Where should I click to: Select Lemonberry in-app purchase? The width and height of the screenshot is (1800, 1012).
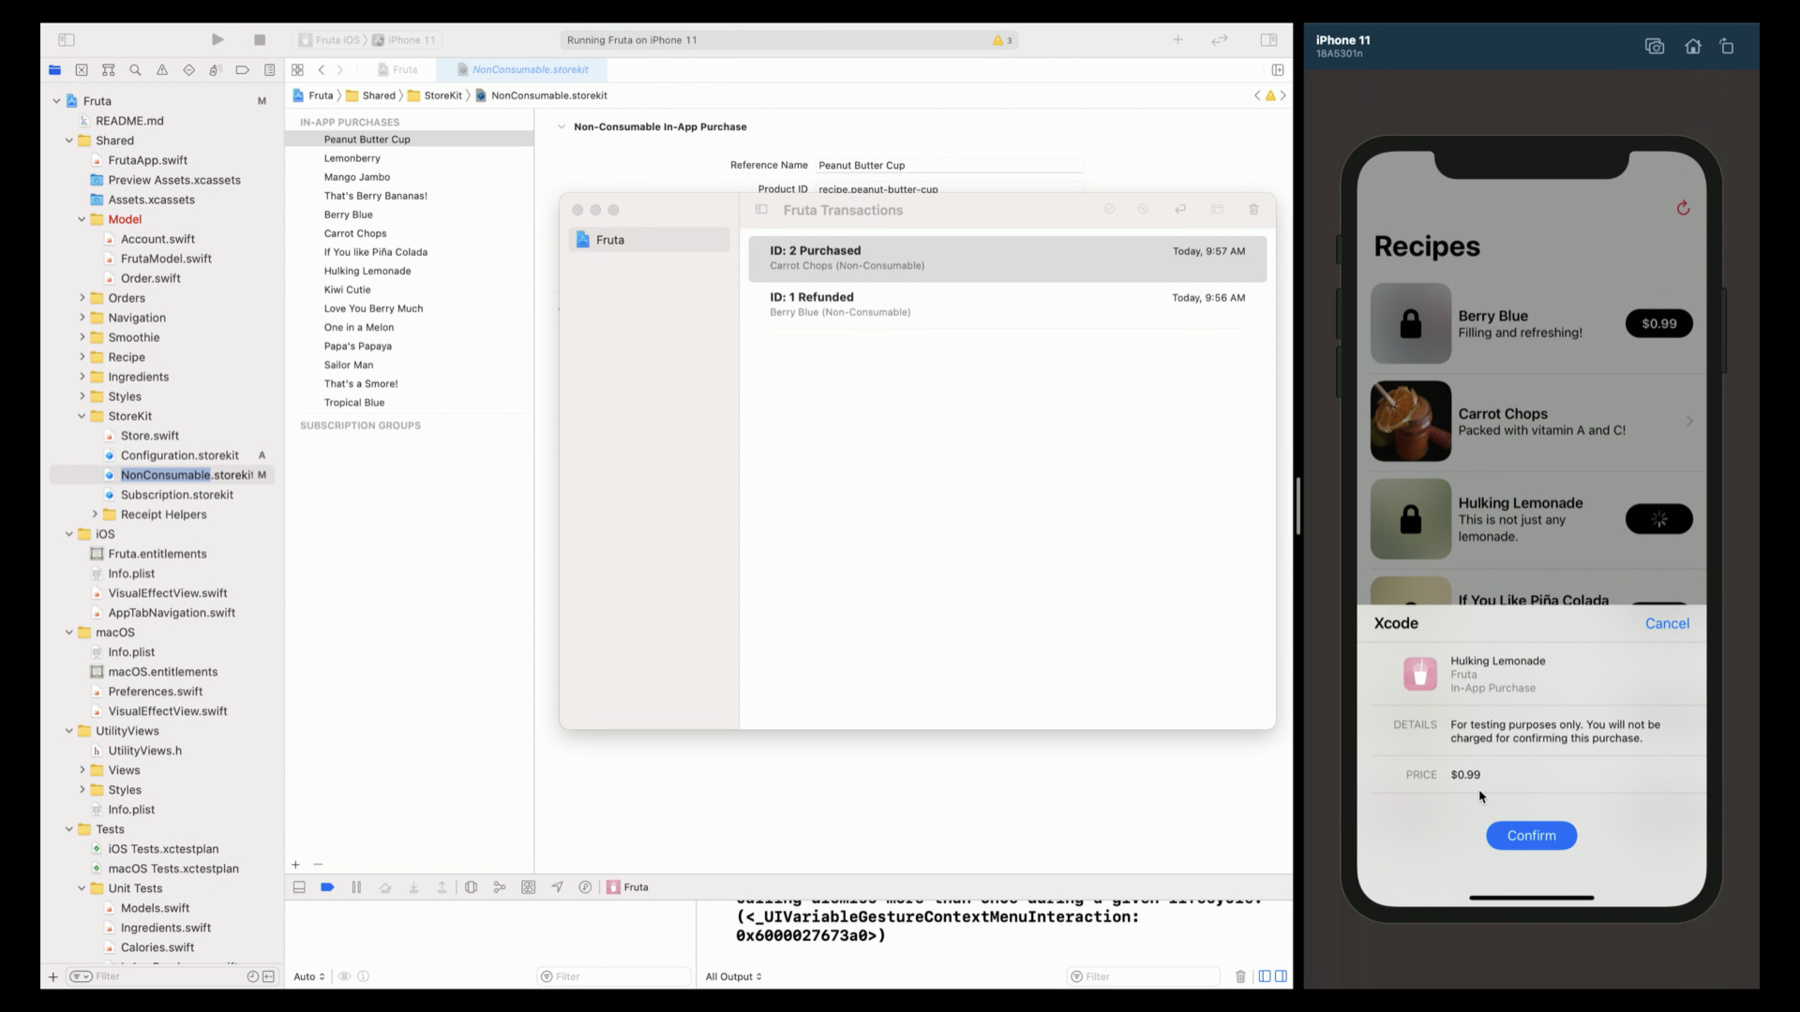click(410, 158)
